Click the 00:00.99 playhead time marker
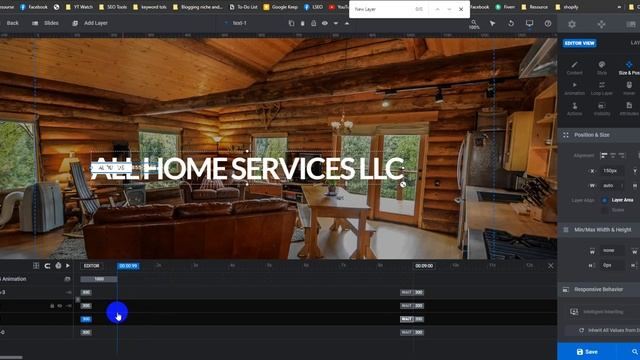640x360 pixels. 128,266
